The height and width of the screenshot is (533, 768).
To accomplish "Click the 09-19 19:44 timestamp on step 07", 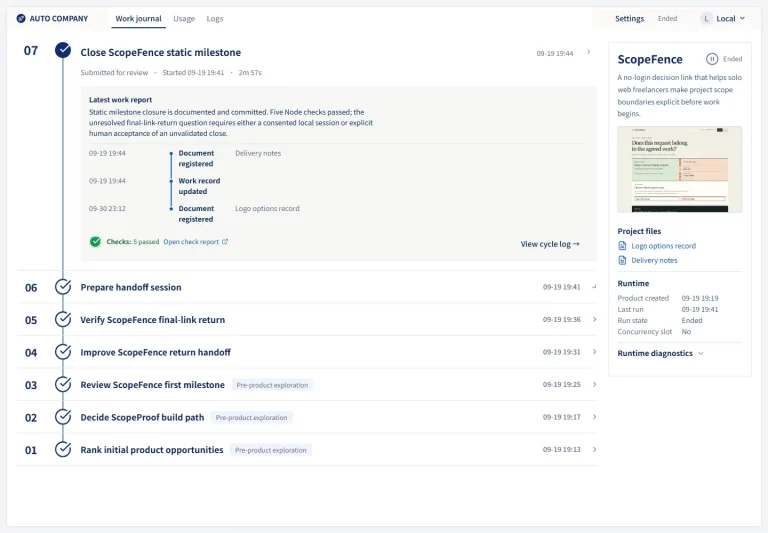I will pos(554,53).
